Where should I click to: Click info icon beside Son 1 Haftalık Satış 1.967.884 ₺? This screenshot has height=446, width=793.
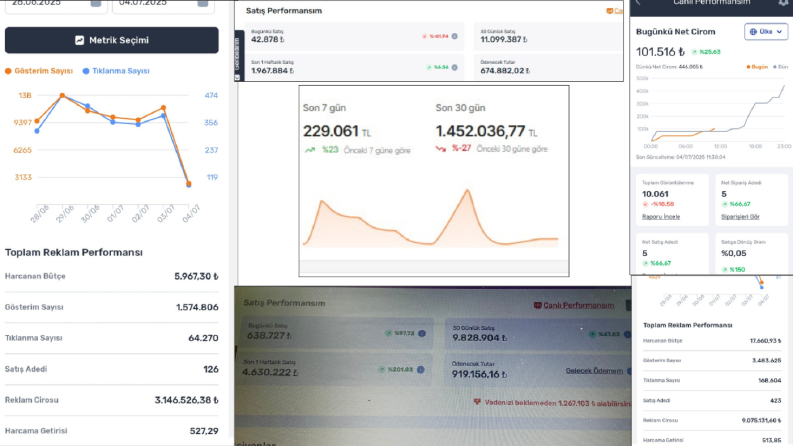455,67
